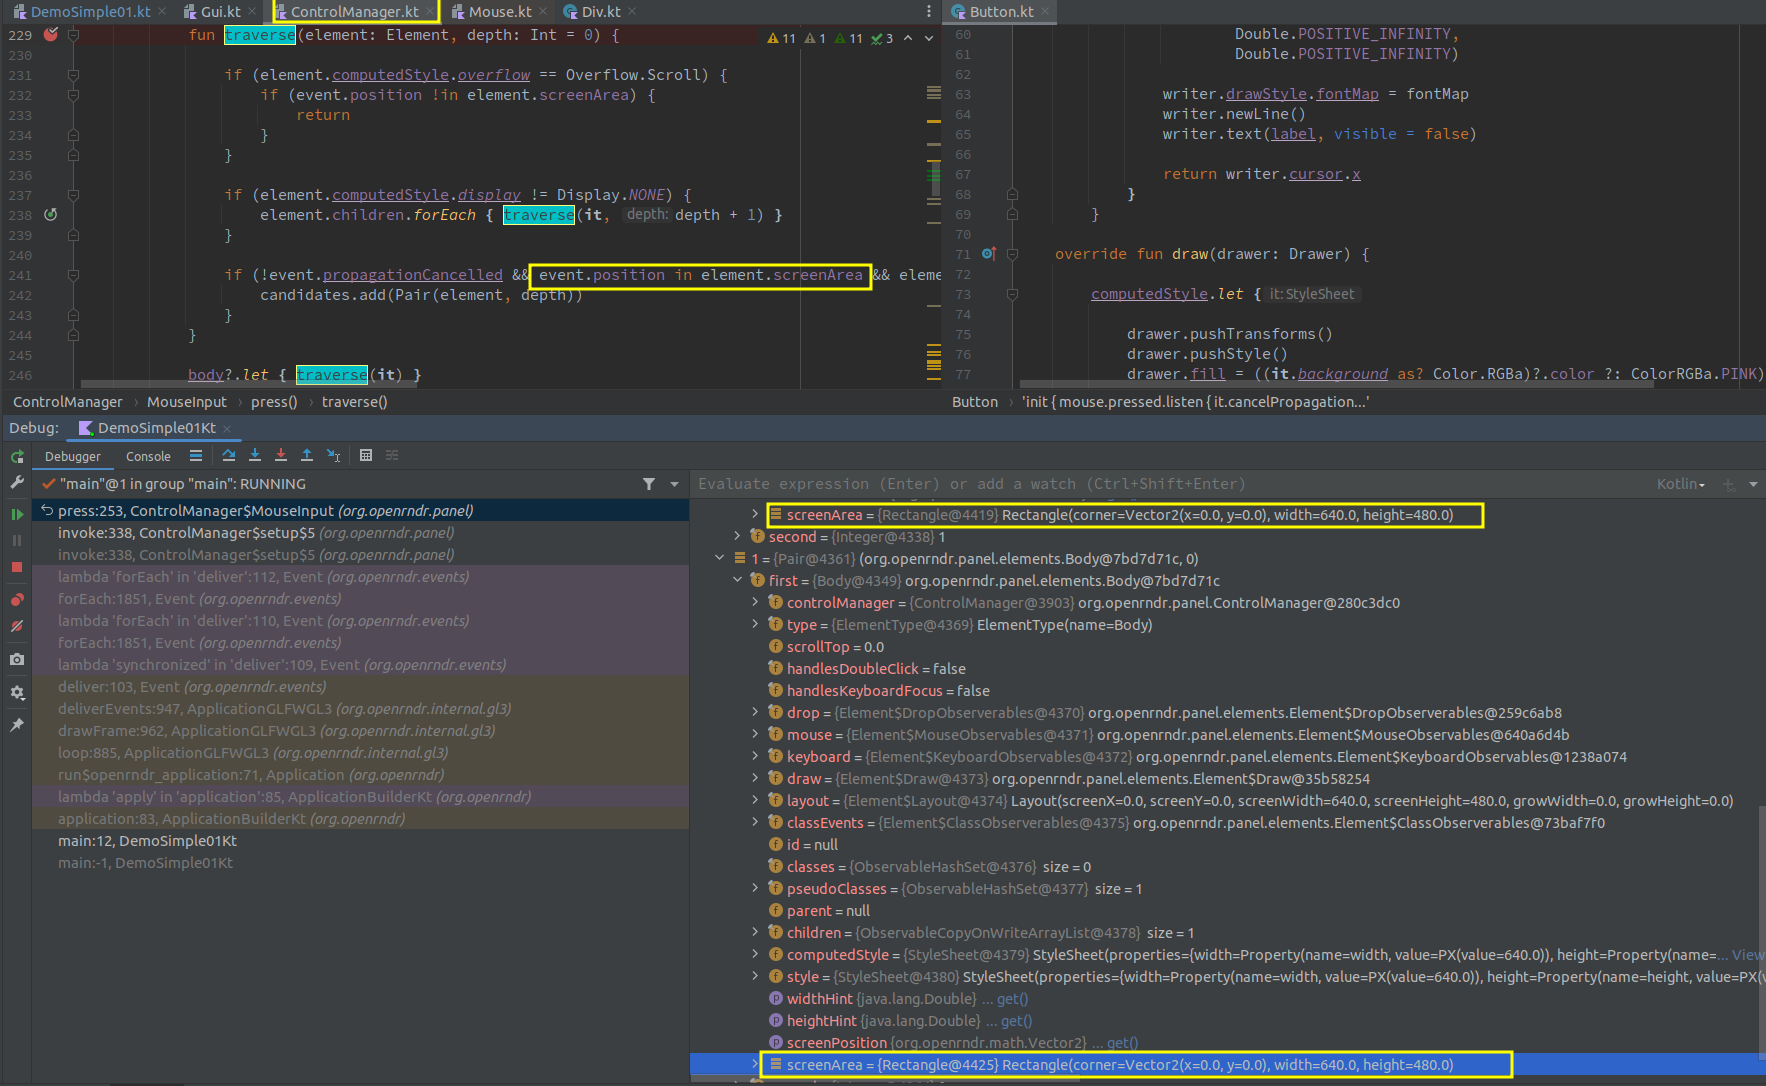Toggle the breakpoint on line 229

coord(51,34)
